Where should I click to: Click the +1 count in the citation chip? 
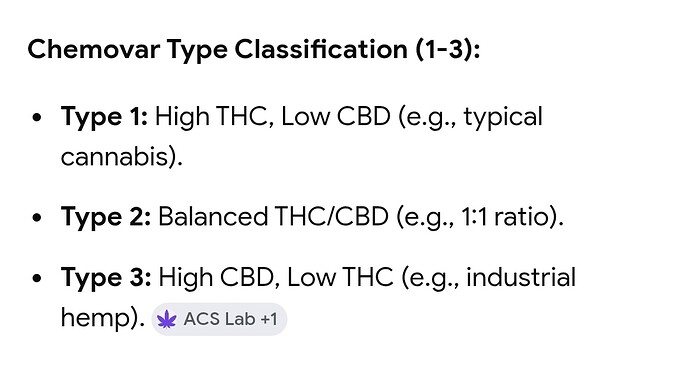tap(268, 319)
